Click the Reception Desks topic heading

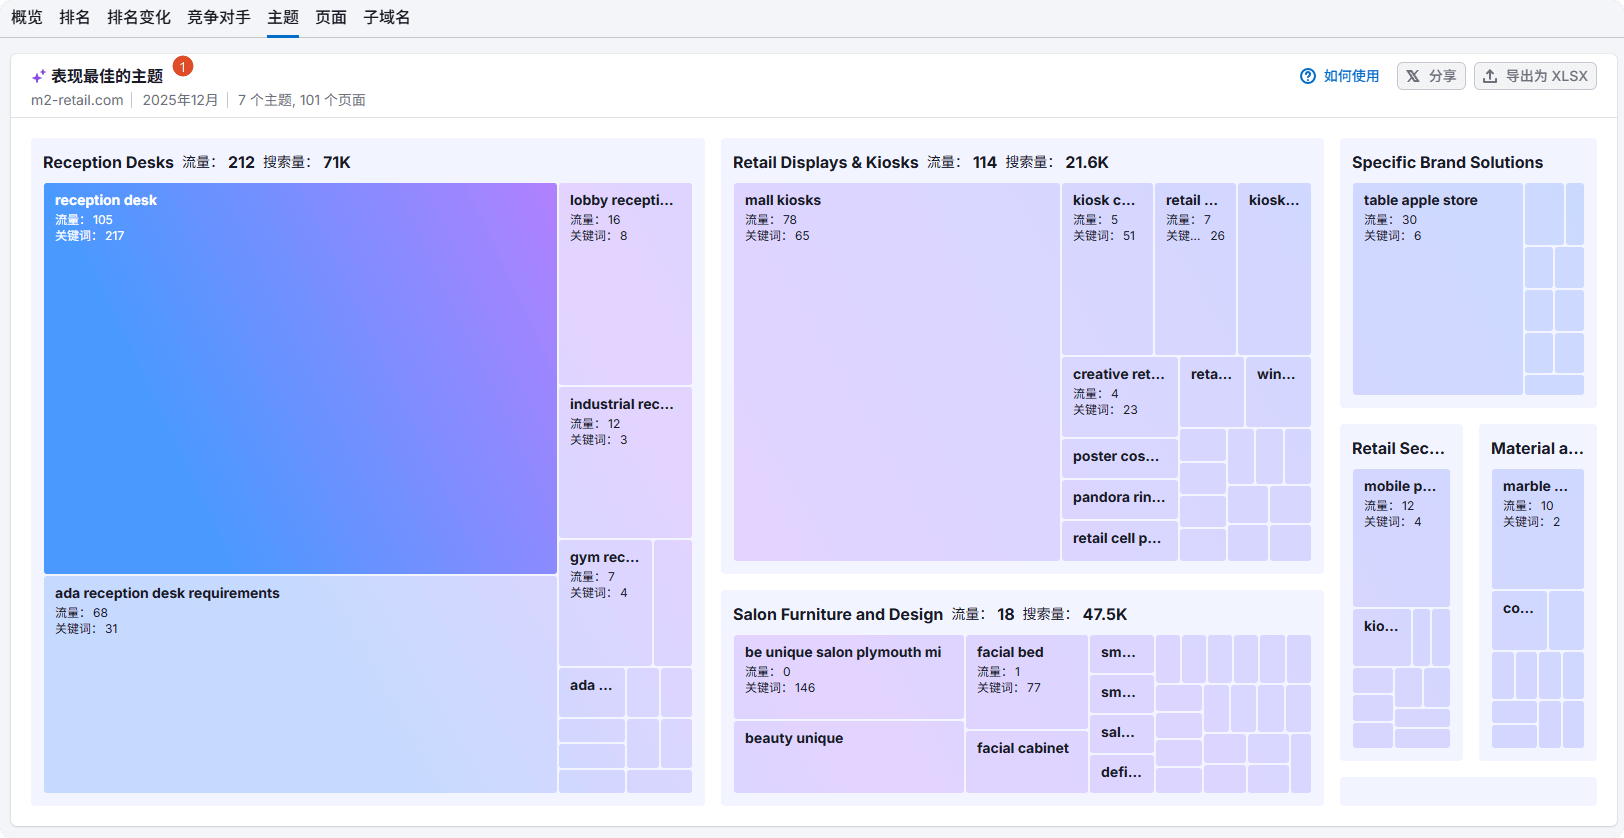click(108, 162)
